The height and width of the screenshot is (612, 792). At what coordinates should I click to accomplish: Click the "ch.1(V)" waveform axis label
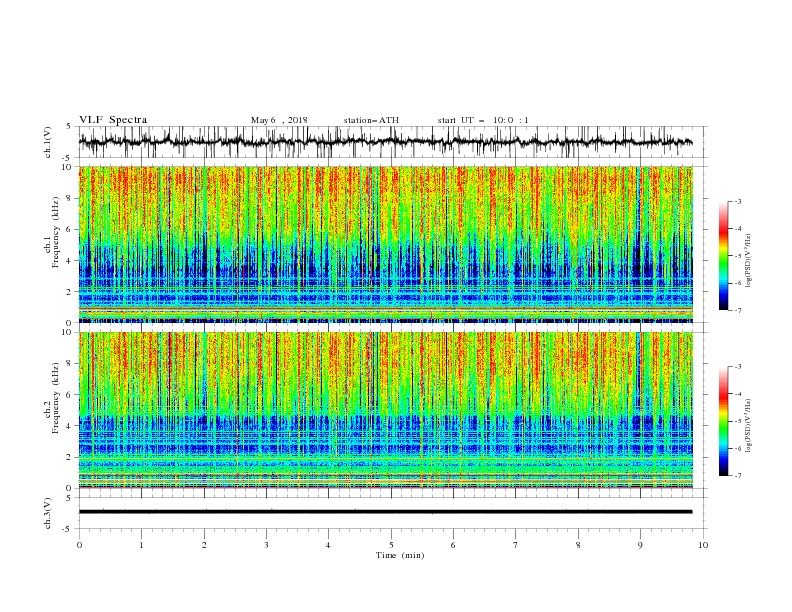48,142
